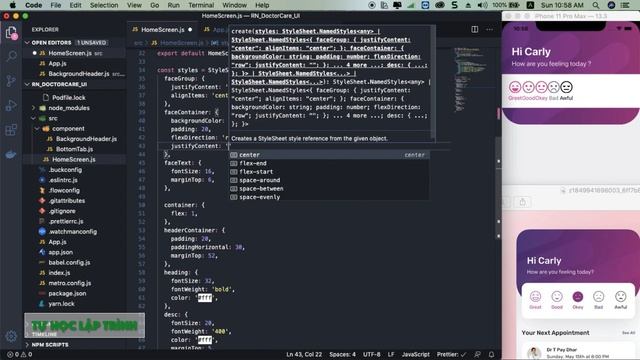640x360 pixels.
Task: Open Source Control view in activity bar
Action: pyautogui.click(x=11, y=81)
